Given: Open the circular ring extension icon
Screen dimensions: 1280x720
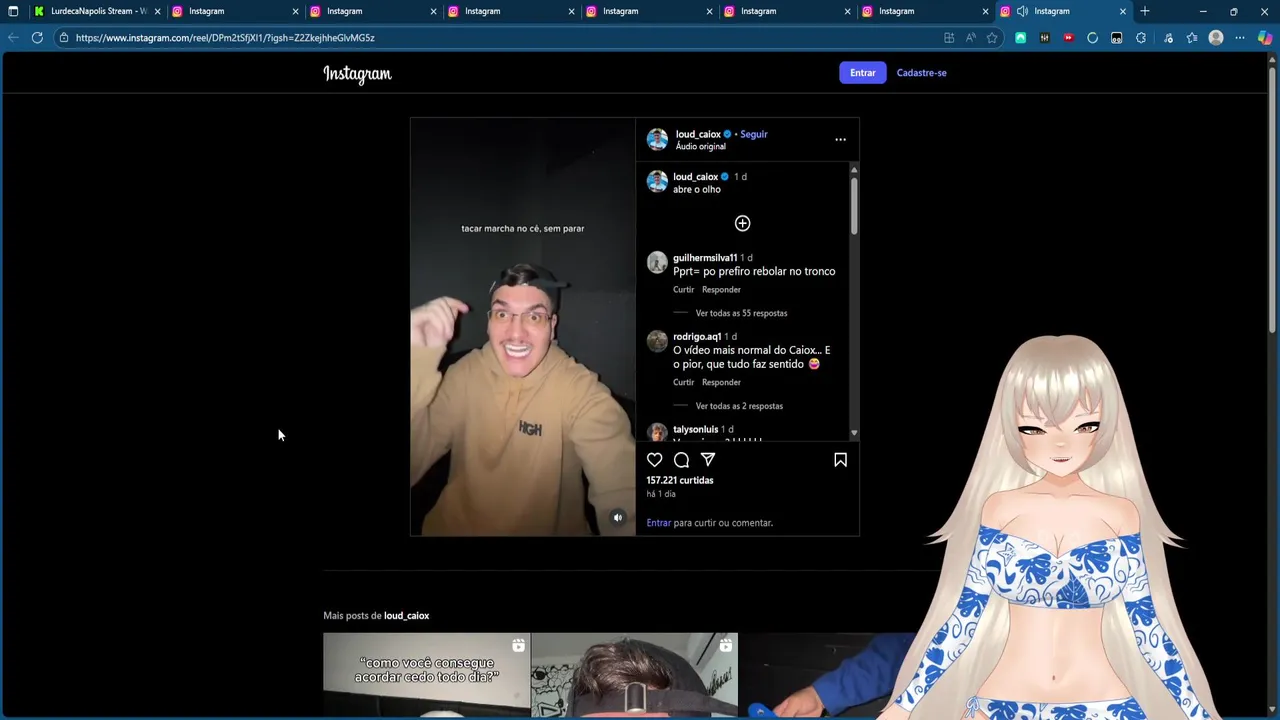Looking at the screenshot, I should click(1092, 38).
